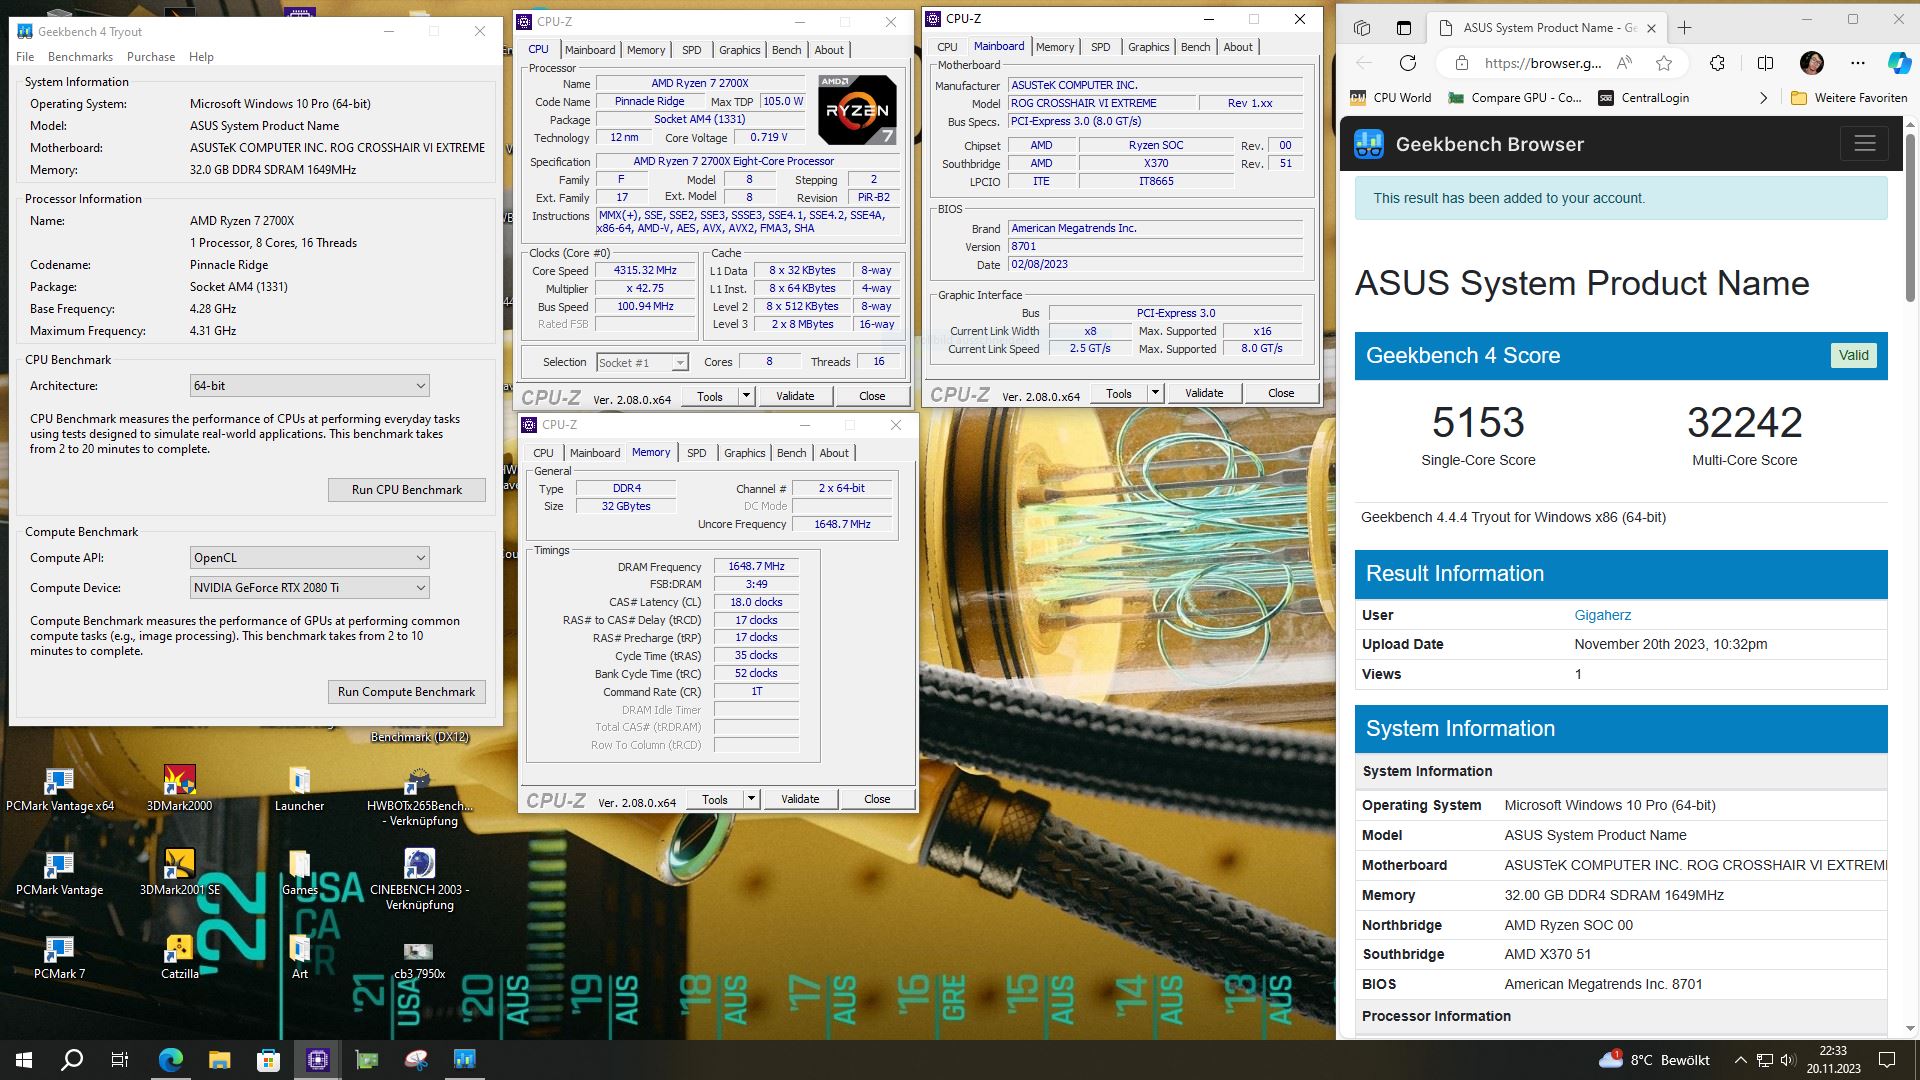Image resolution: width=1920 pixels, height=1080 pixels.
Task: Expand more favorites bar chevron
Action: 1763,98
